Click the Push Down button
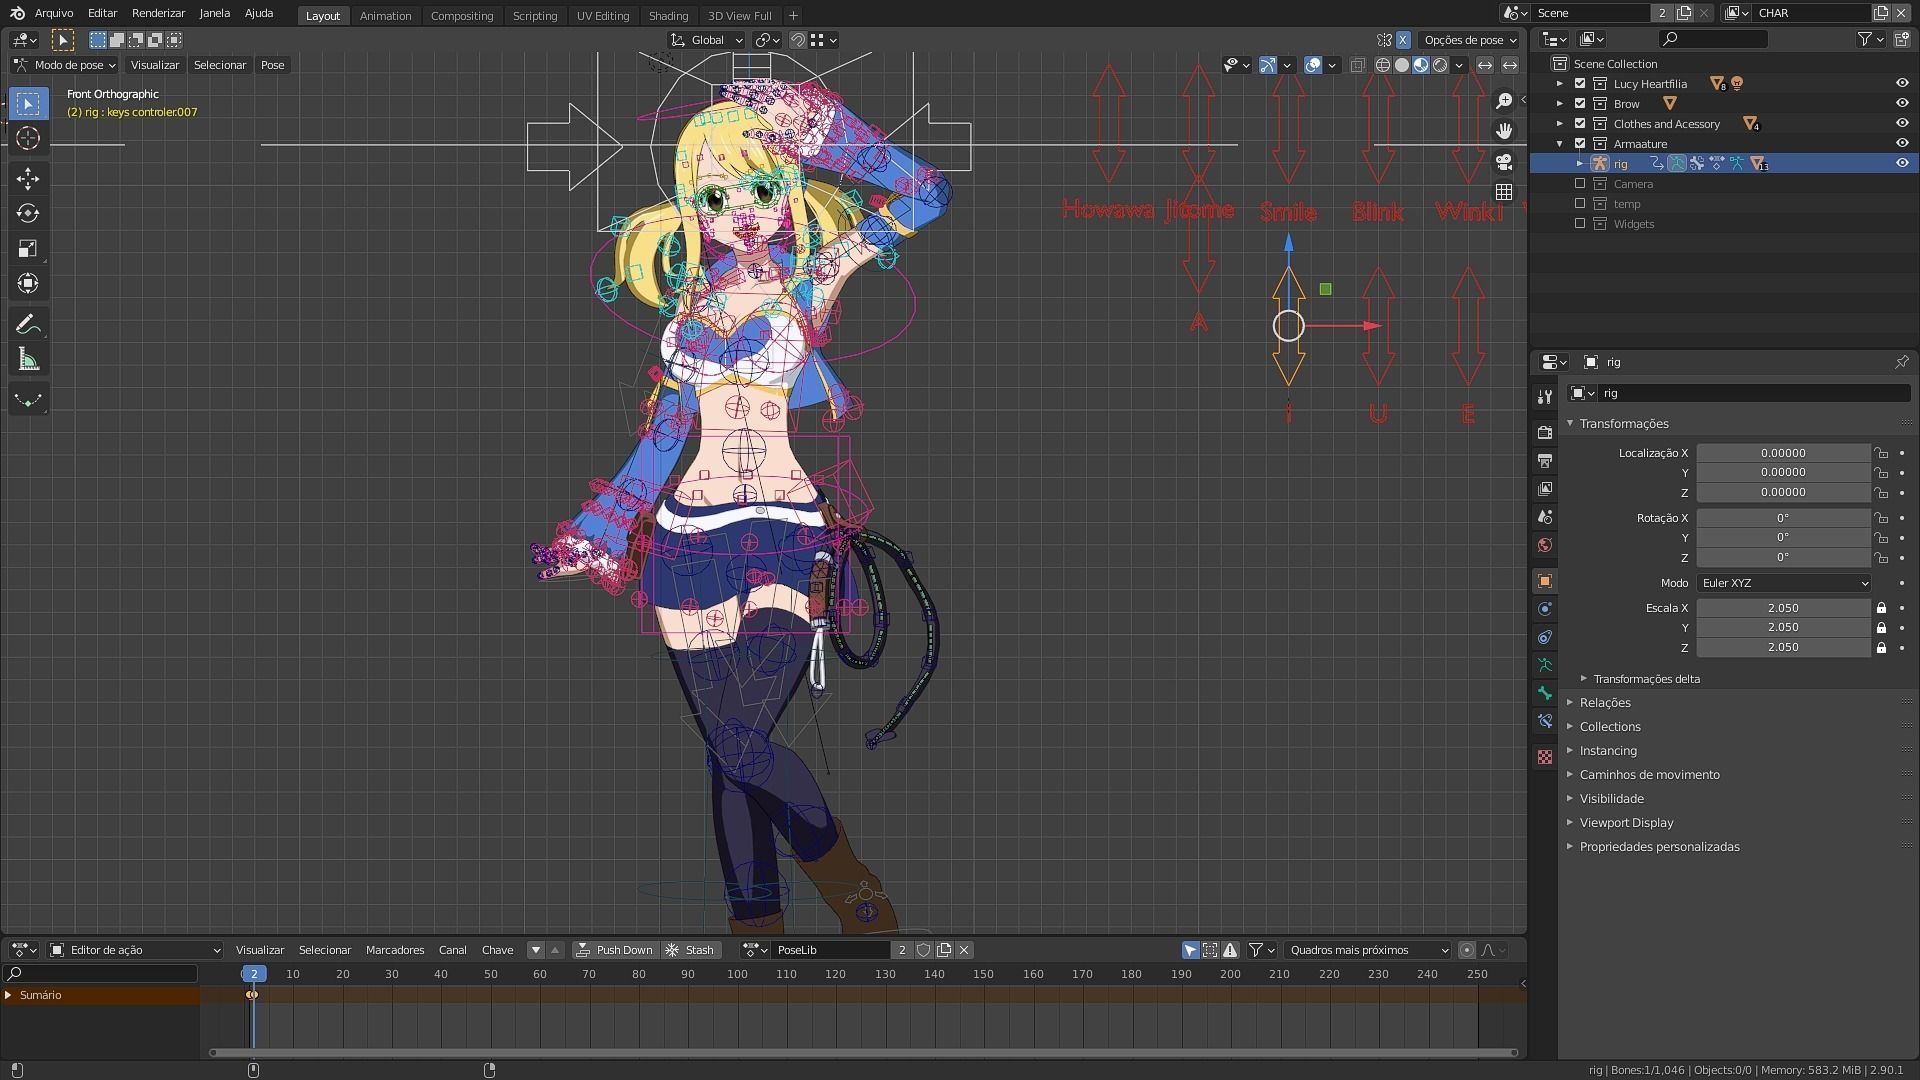This screenshot has width=1920, height=1080. click(614, 950)
